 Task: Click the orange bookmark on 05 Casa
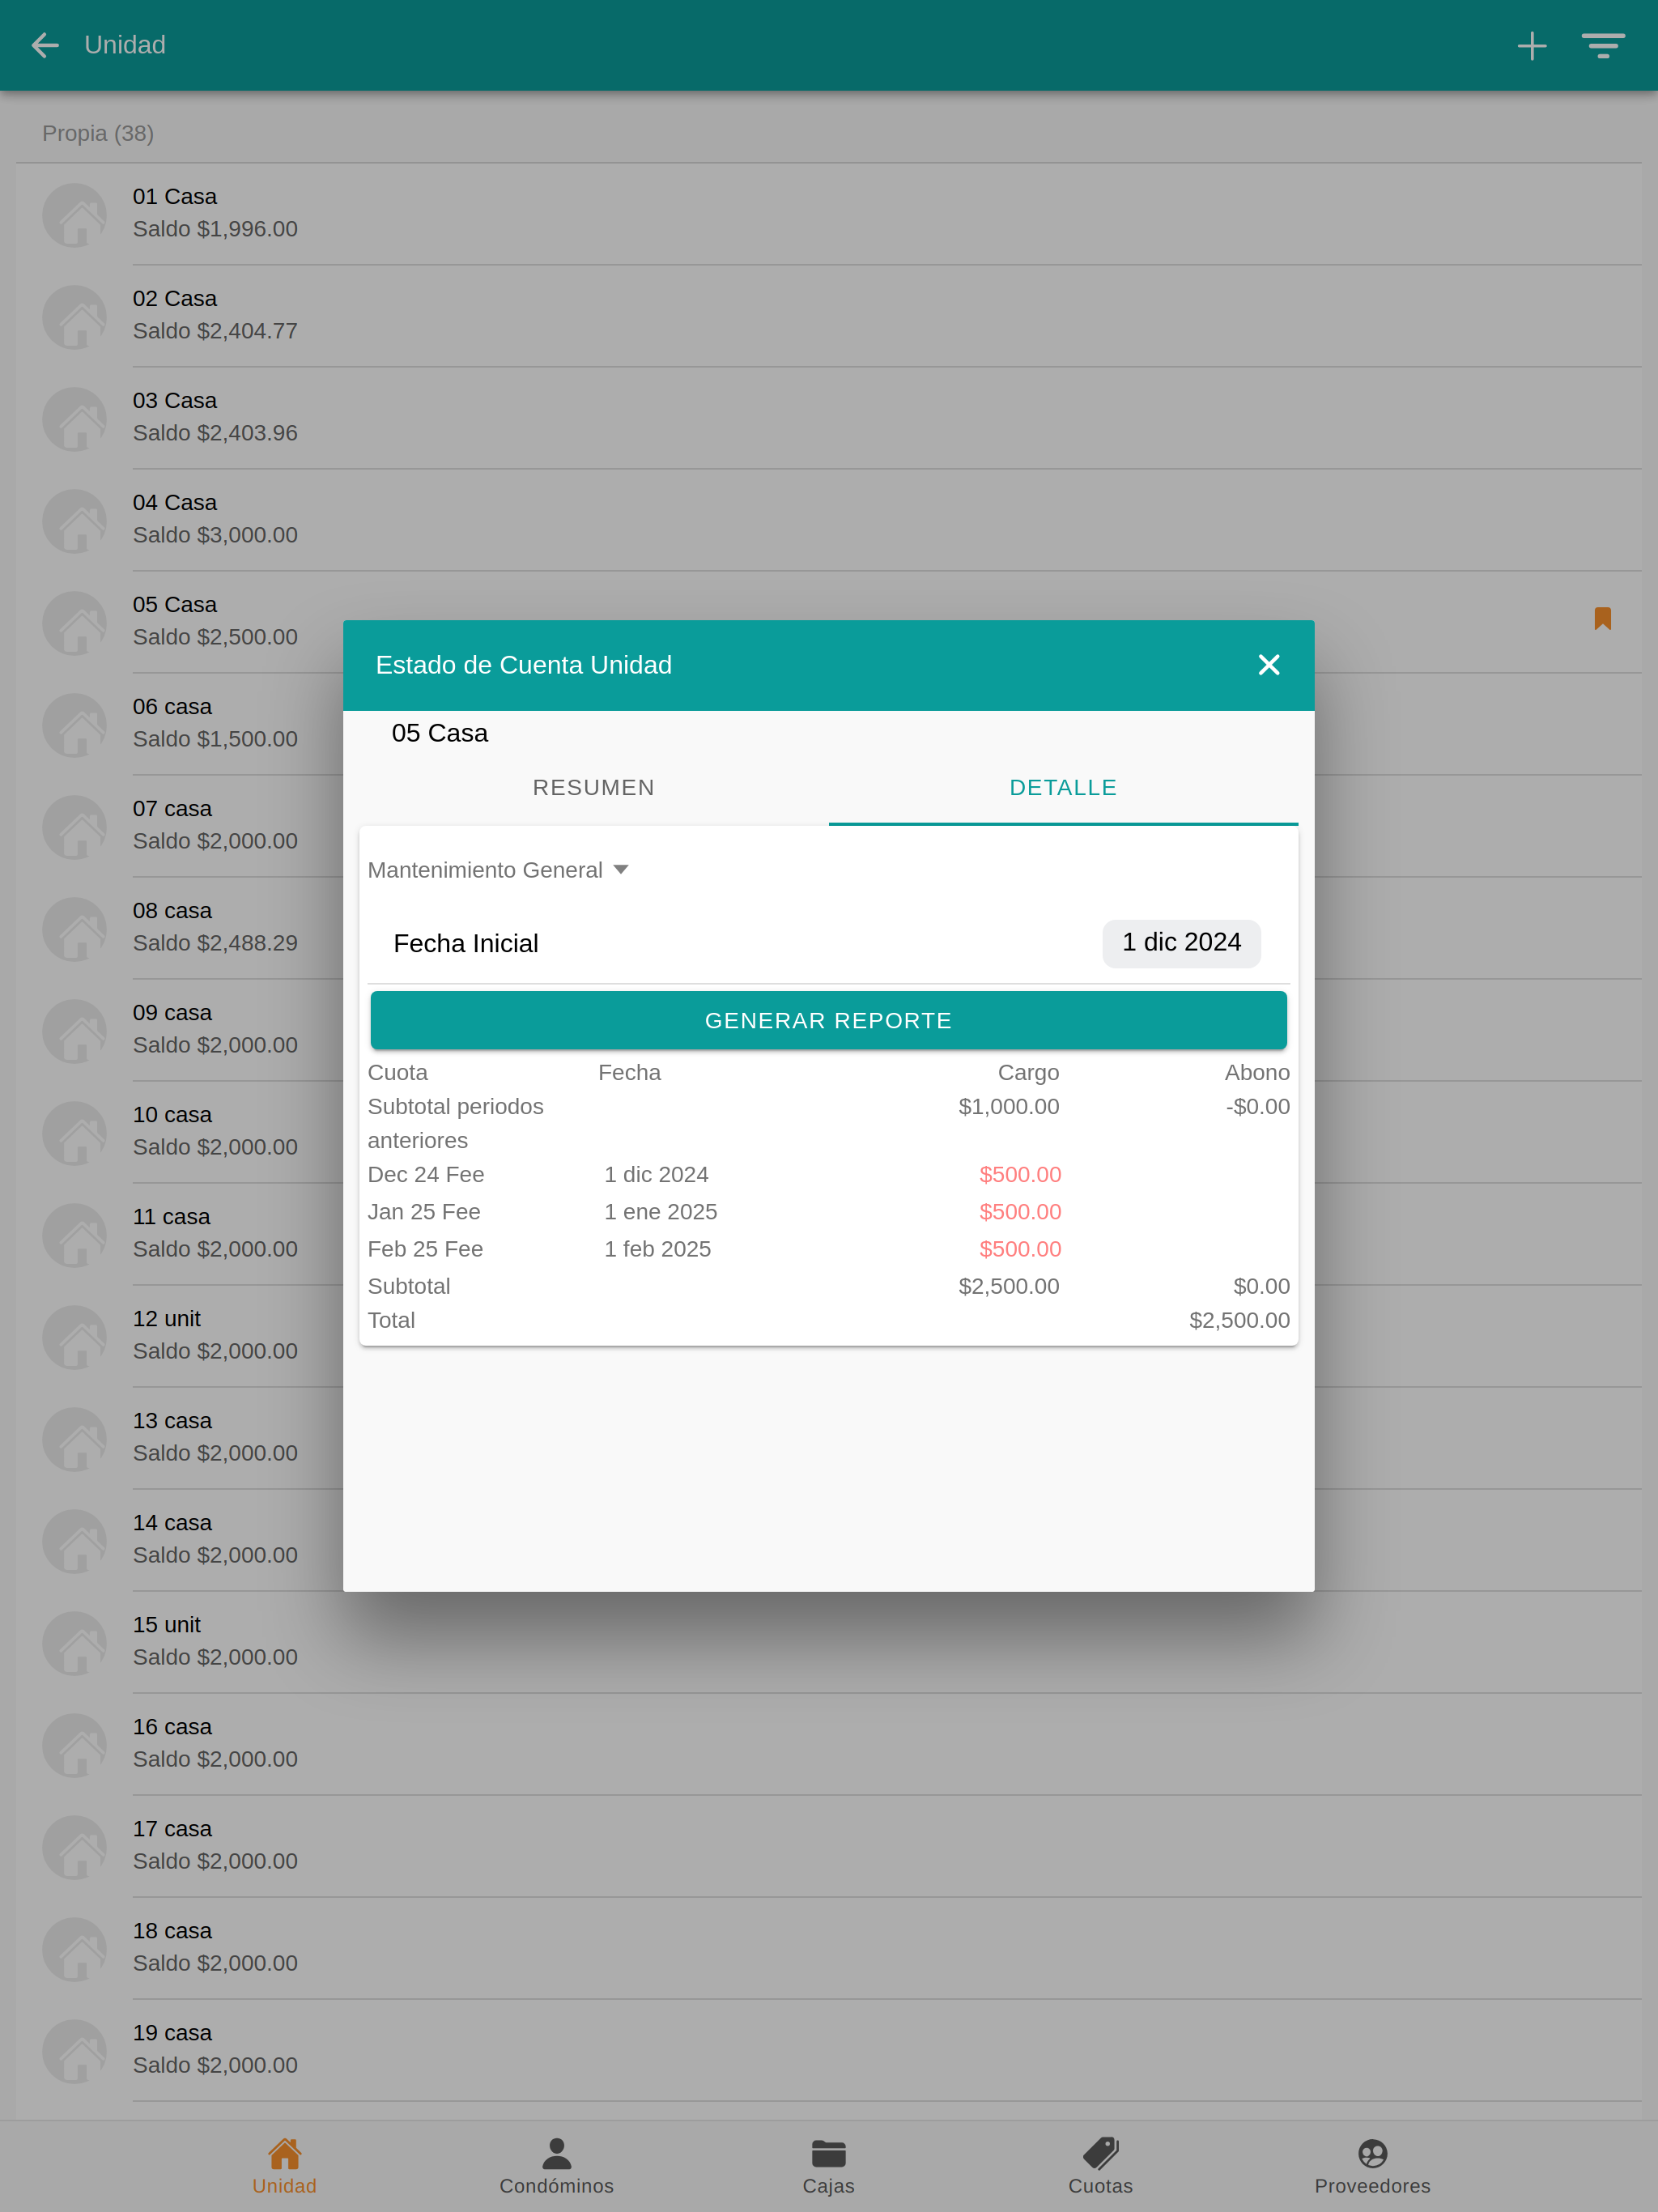click(1602, 619)
